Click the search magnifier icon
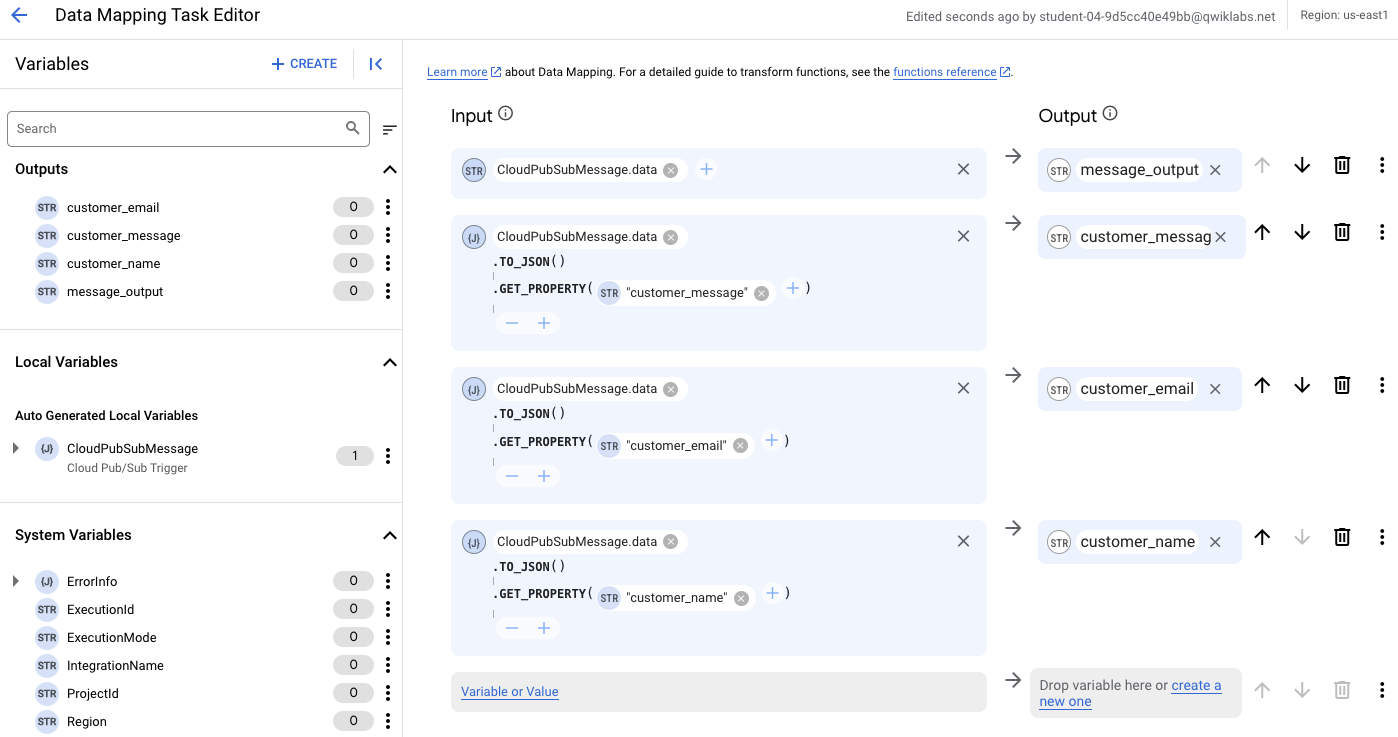Viewport: 1398px width, 737px height. coord(352,128)
